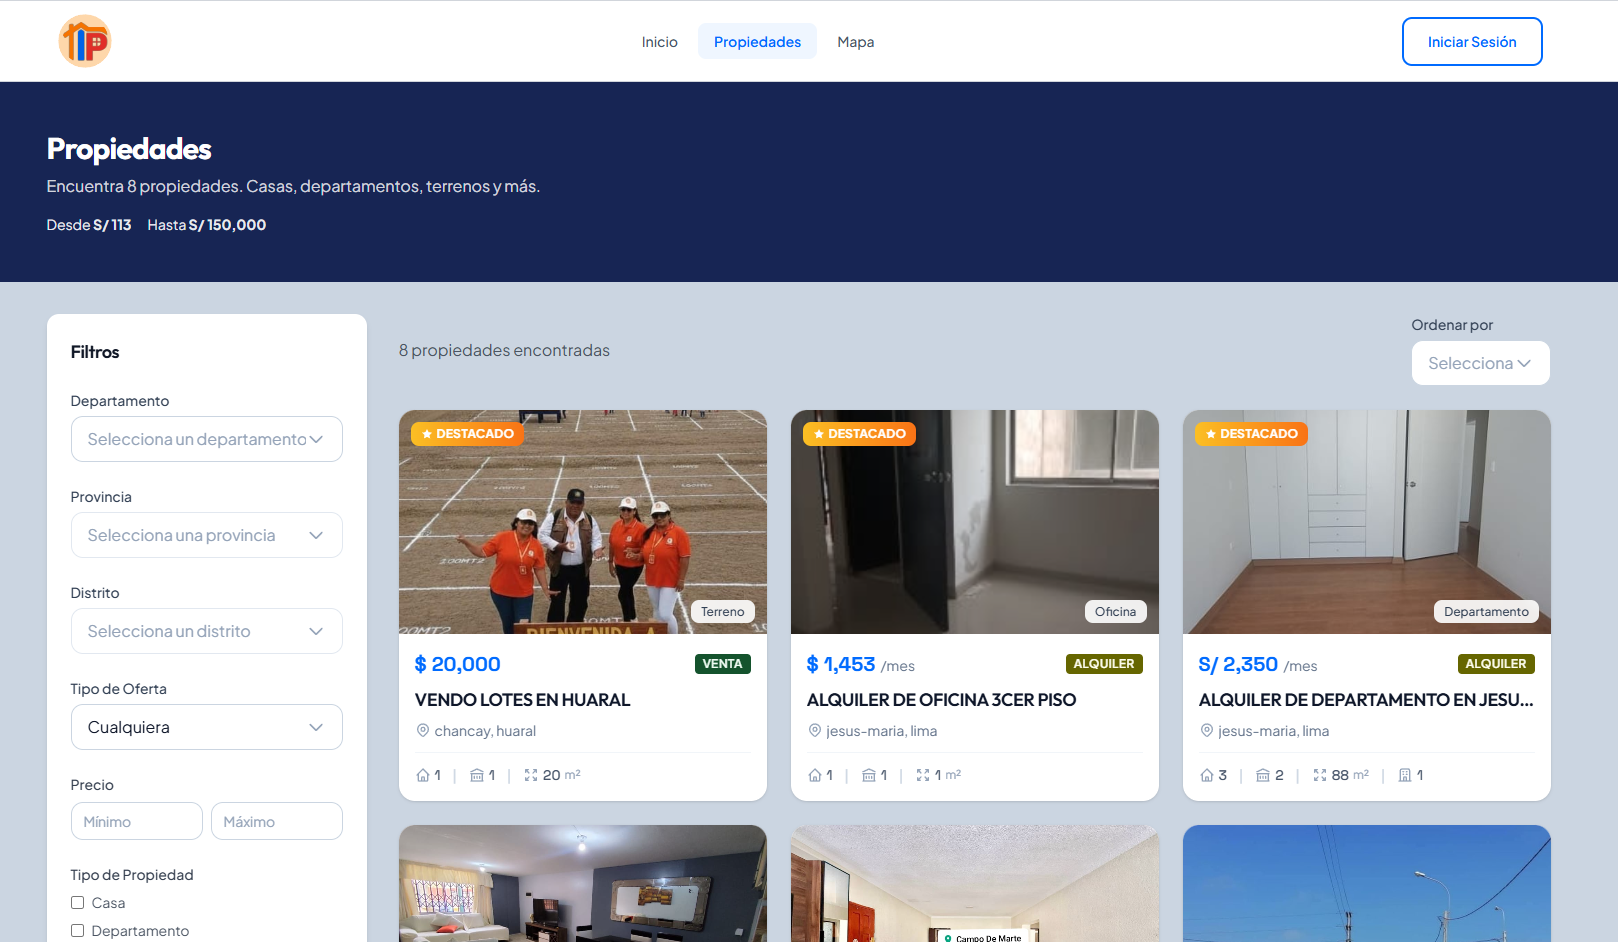Open the Distrito dropdown

coord(207,631)
